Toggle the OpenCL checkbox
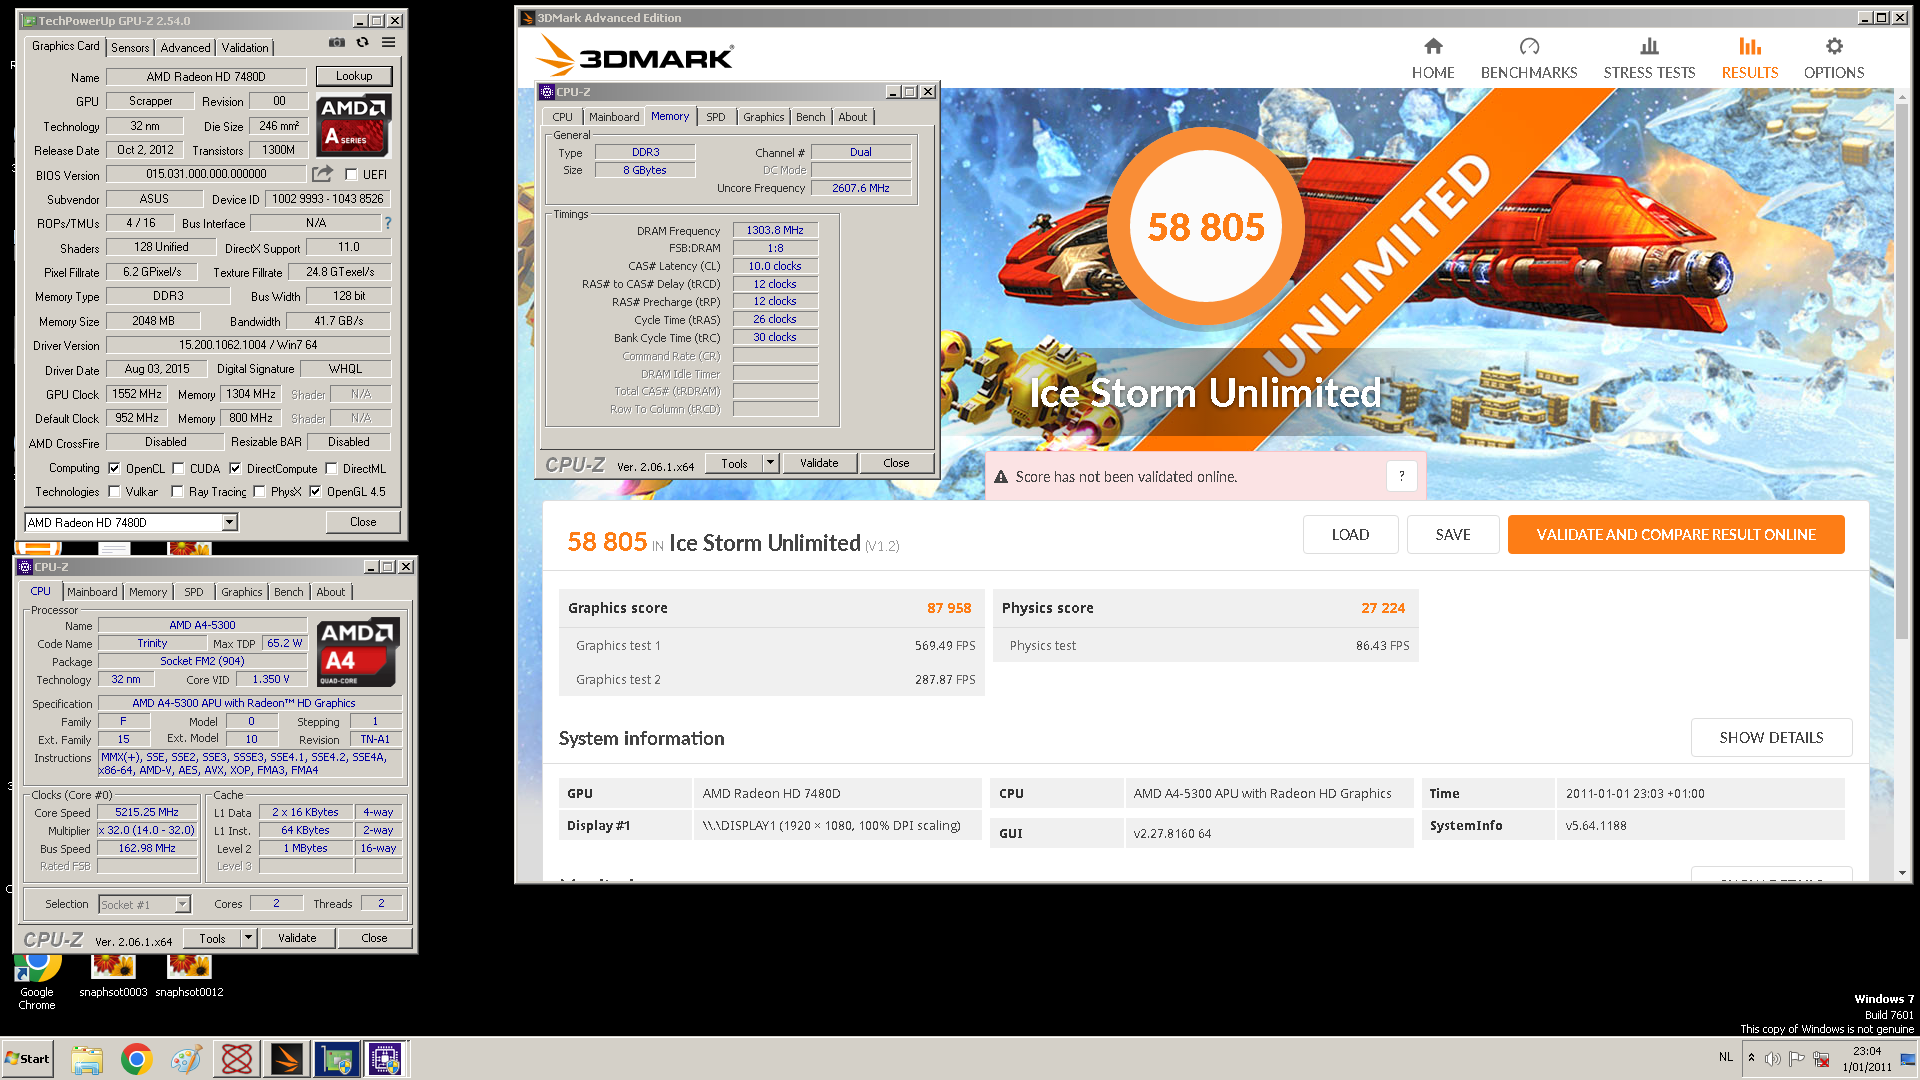 (114, 468)
